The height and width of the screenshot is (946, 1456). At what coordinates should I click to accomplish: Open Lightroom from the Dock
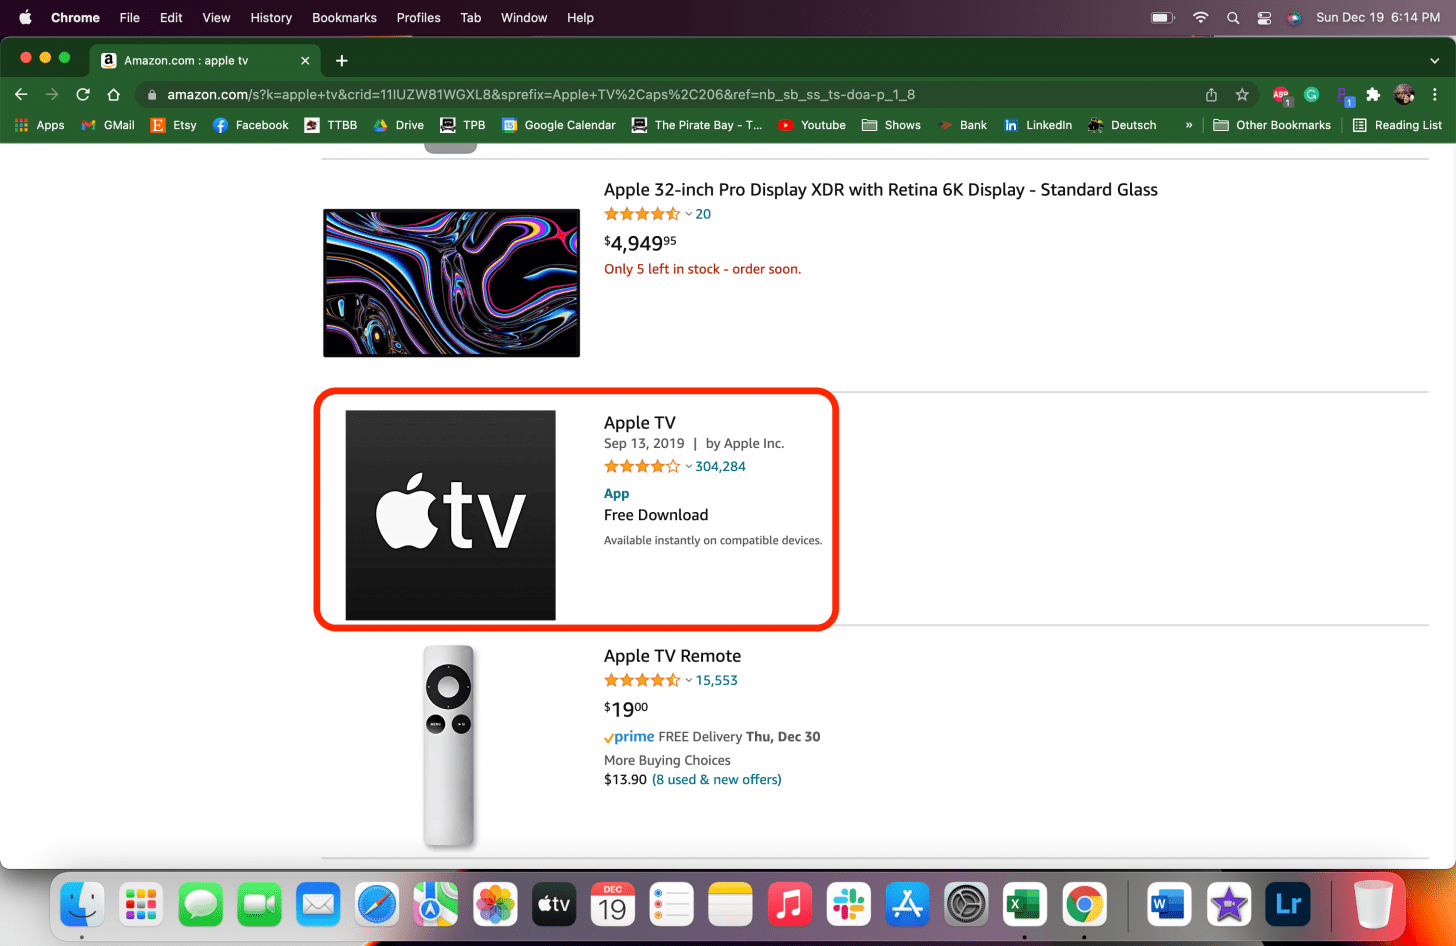pos(1288,905)
